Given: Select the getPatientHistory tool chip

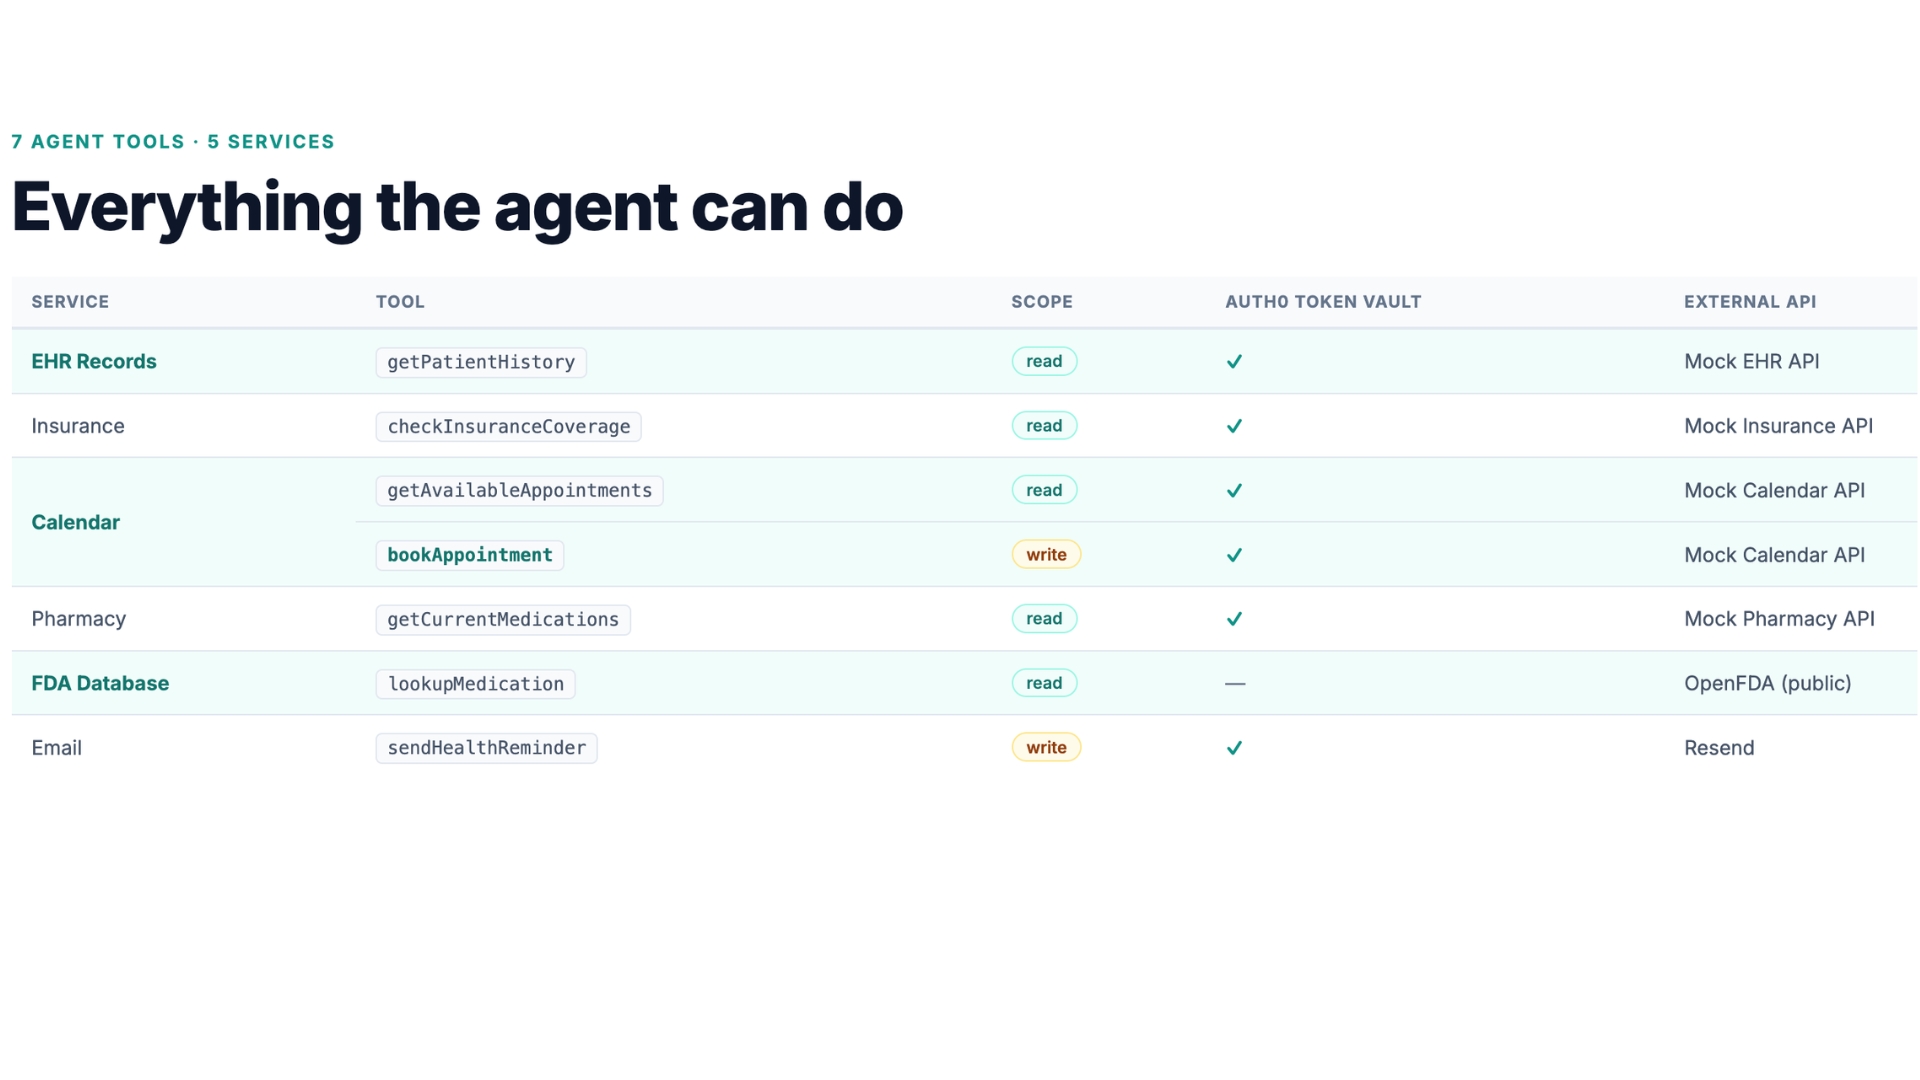Looking at the screenshot, I should click(x=481, y=362).
